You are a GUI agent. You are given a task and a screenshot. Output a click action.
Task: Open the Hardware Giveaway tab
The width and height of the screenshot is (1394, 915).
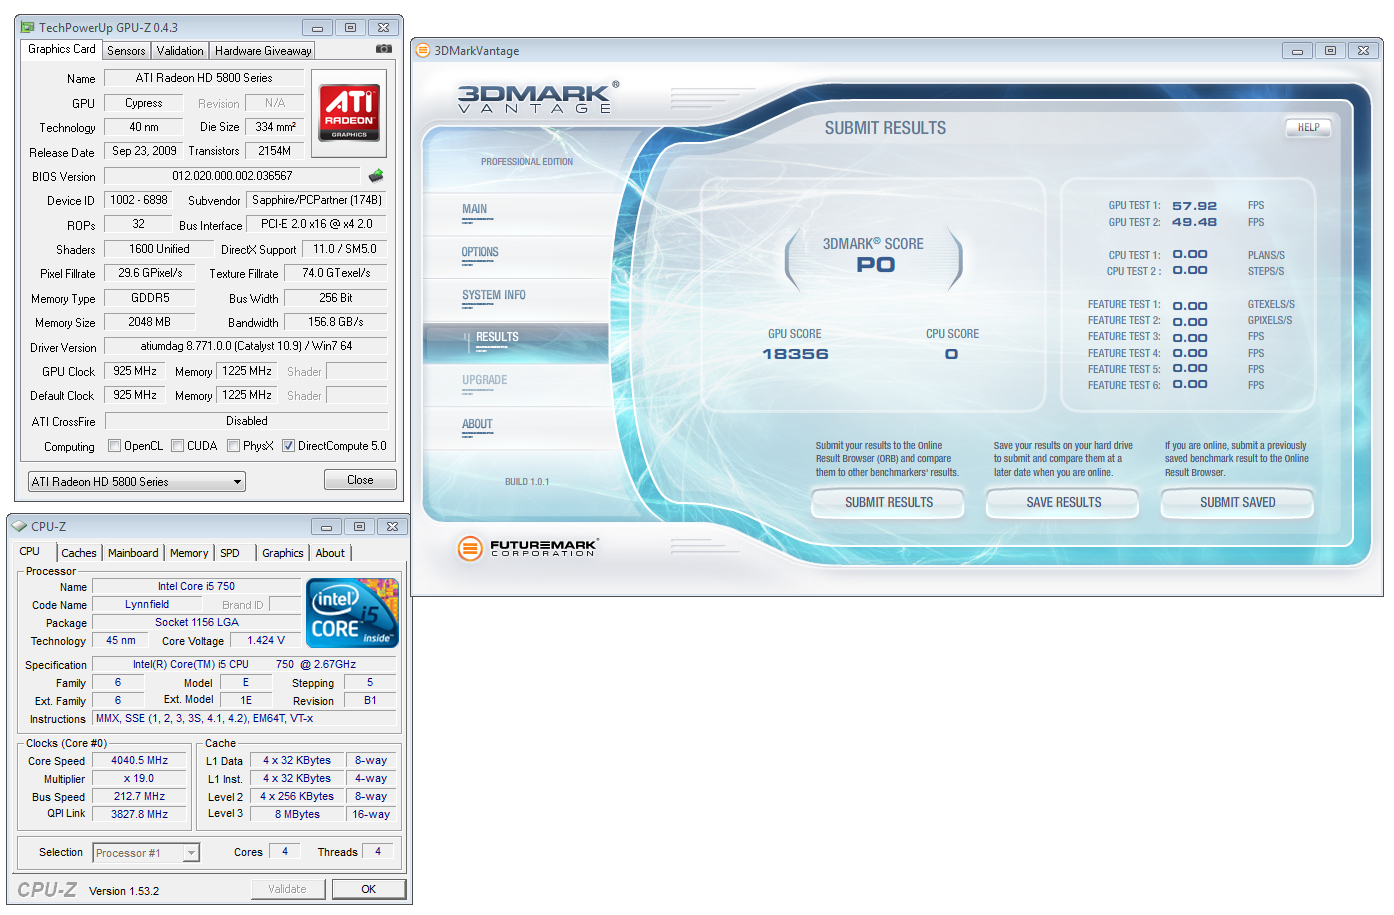click(263, 51)
